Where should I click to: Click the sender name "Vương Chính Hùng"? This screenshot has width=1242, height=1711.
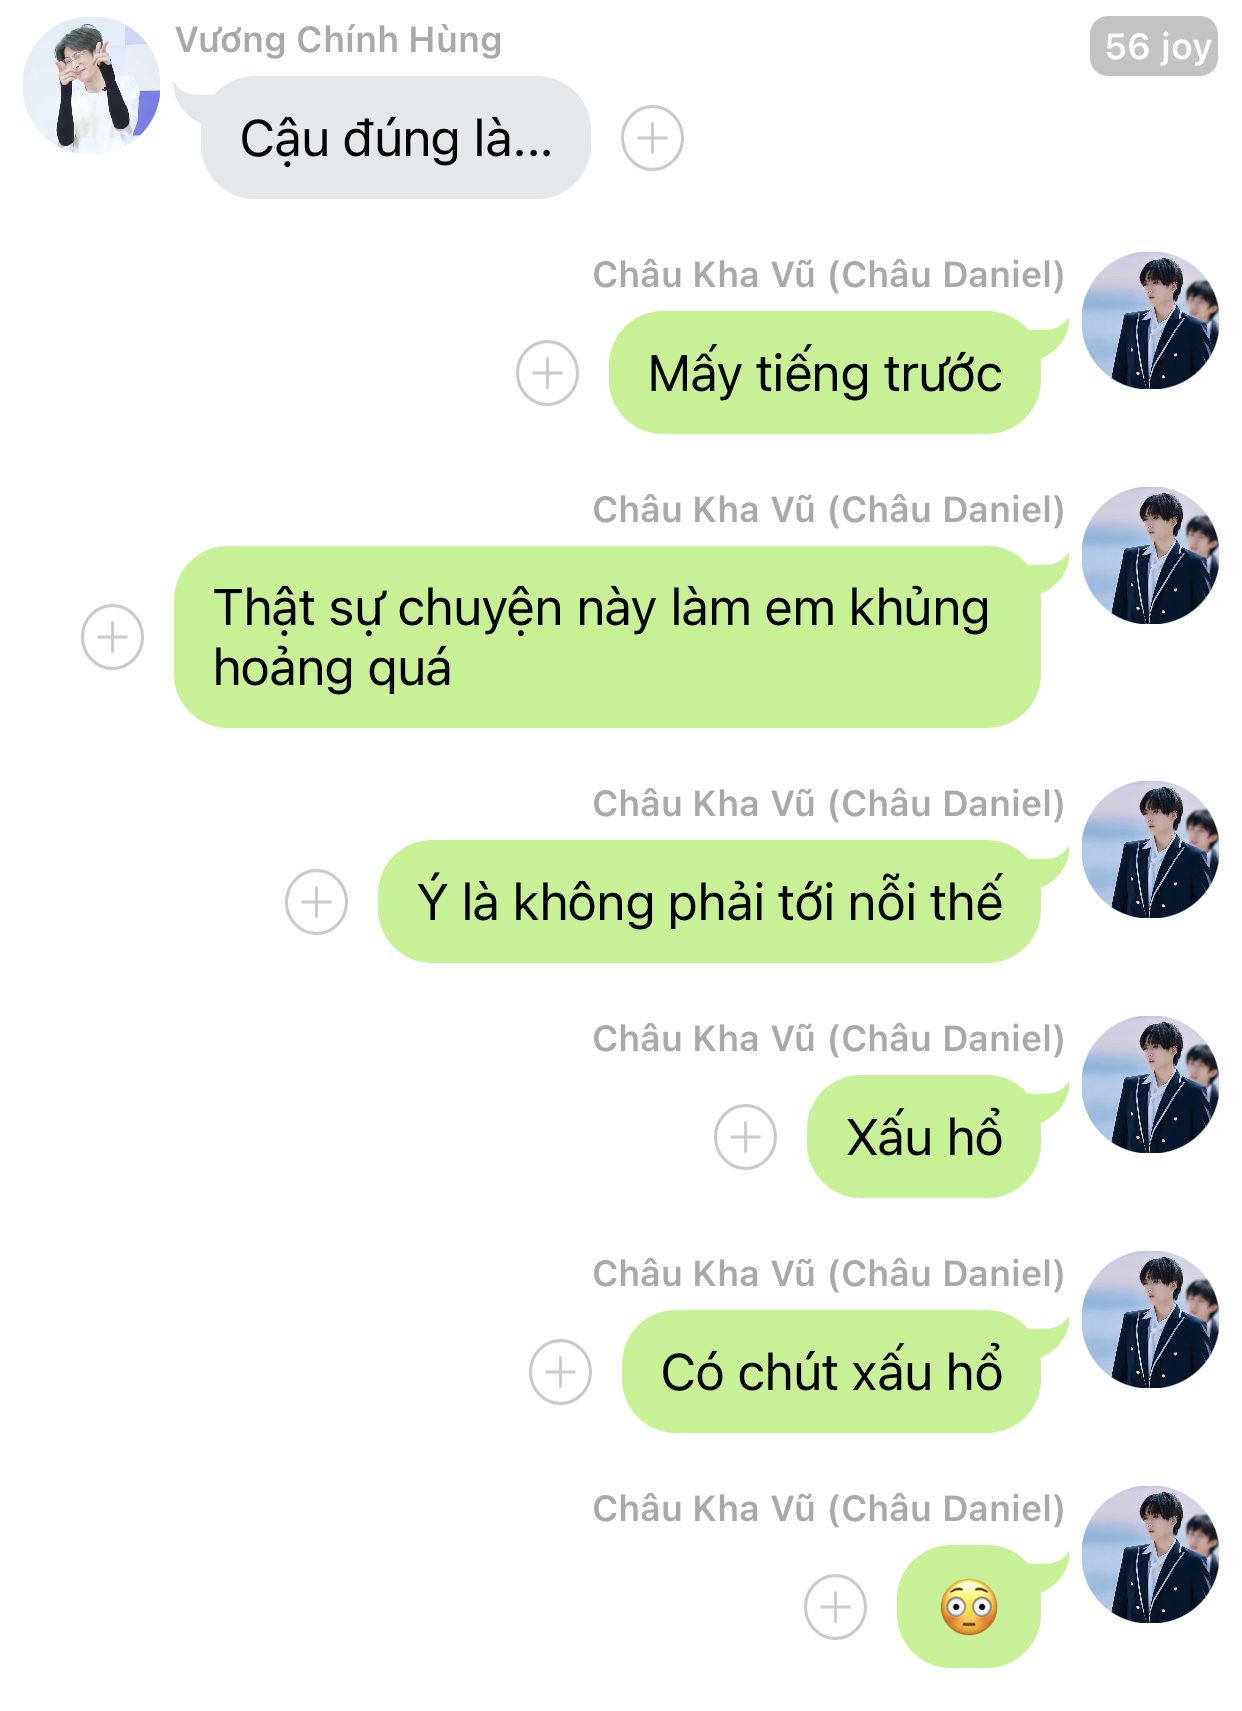click(339, 40)
